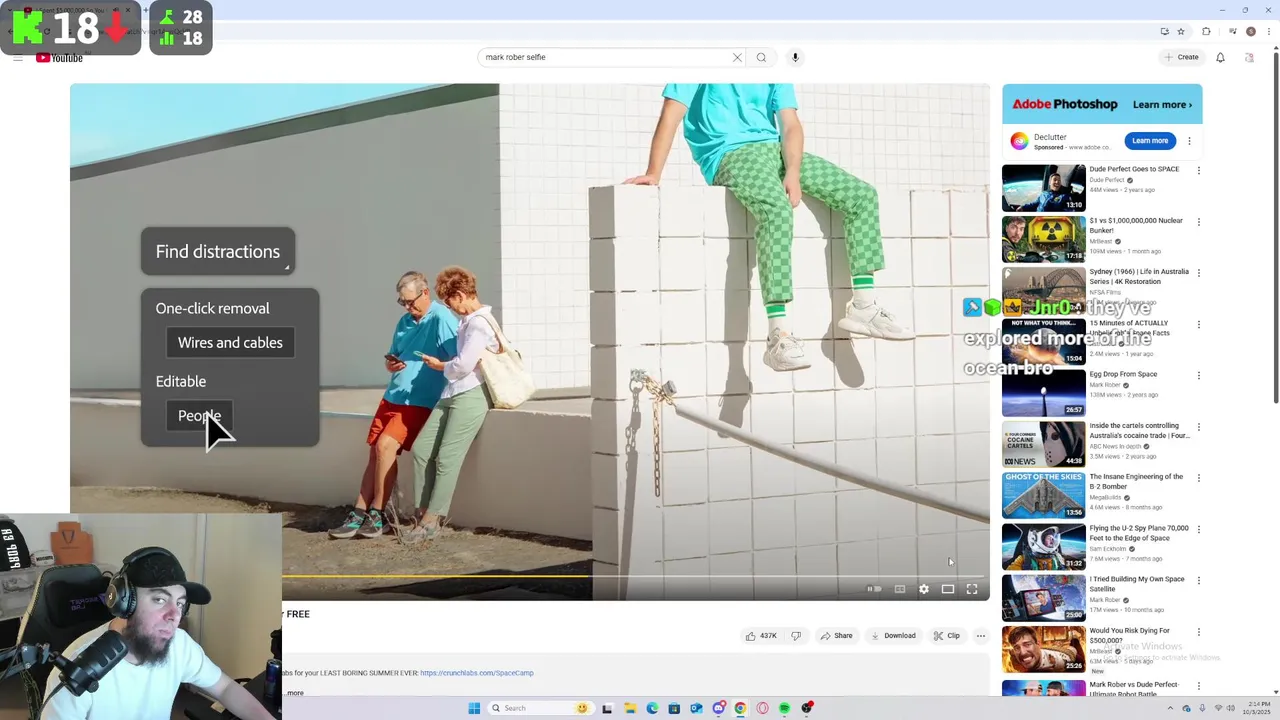Open Microsoft Edge from the taskbar
The width and height of the screenshot is (1280, 720).
[x=652, y=708]
